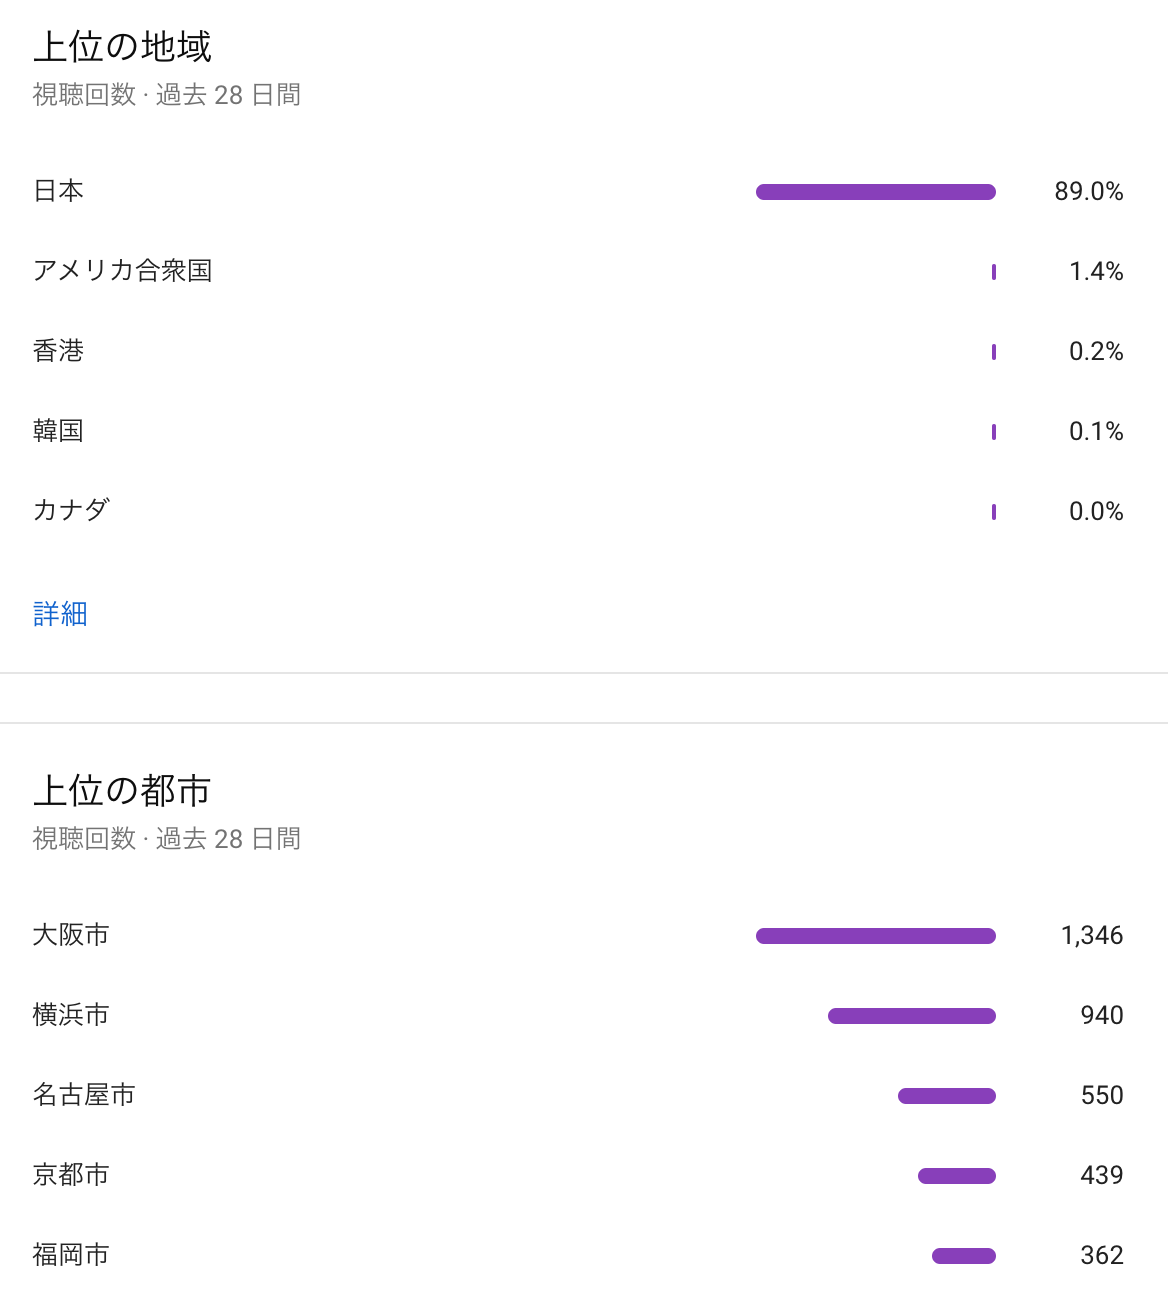Click the アメリカ合衆国 region label
1168x1316 pixels.
122,271
